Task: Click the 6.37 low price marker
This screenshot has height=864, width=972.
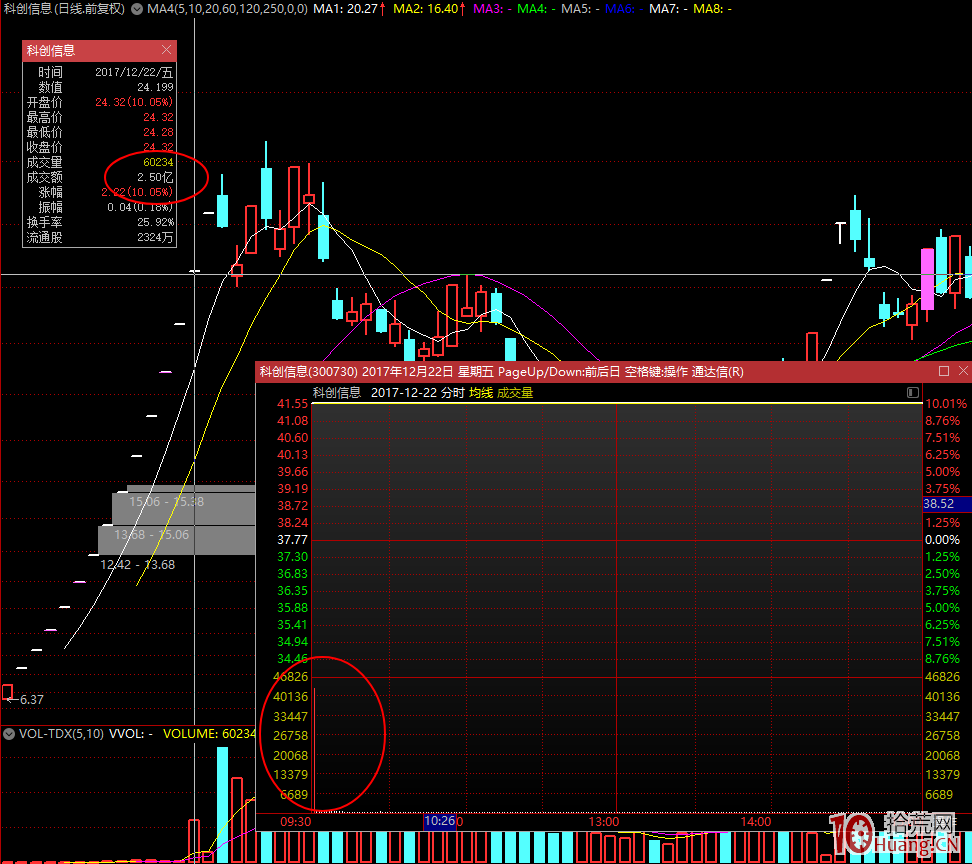Action: tap(32, 700)
